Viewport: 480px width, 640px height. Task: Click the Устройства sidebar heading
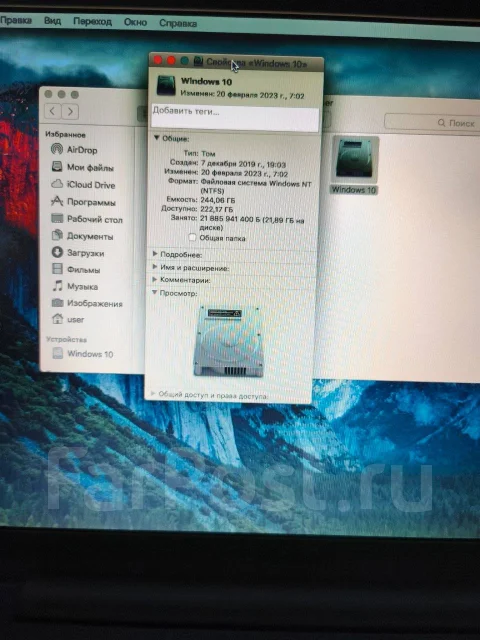pyautogui.click(x=66, y=339)
